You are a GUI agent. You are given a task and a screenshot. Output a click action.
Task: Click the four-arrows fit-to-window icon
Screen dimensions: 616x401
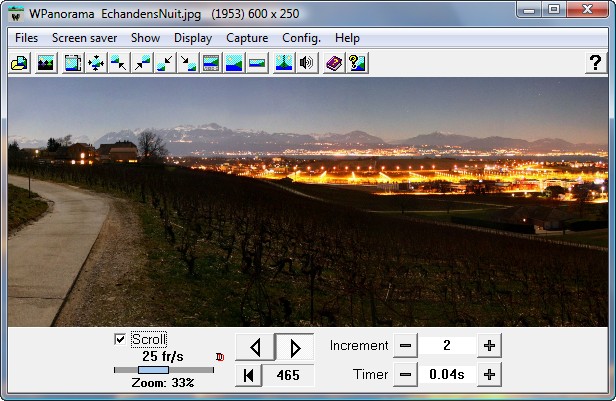(96, 63)
